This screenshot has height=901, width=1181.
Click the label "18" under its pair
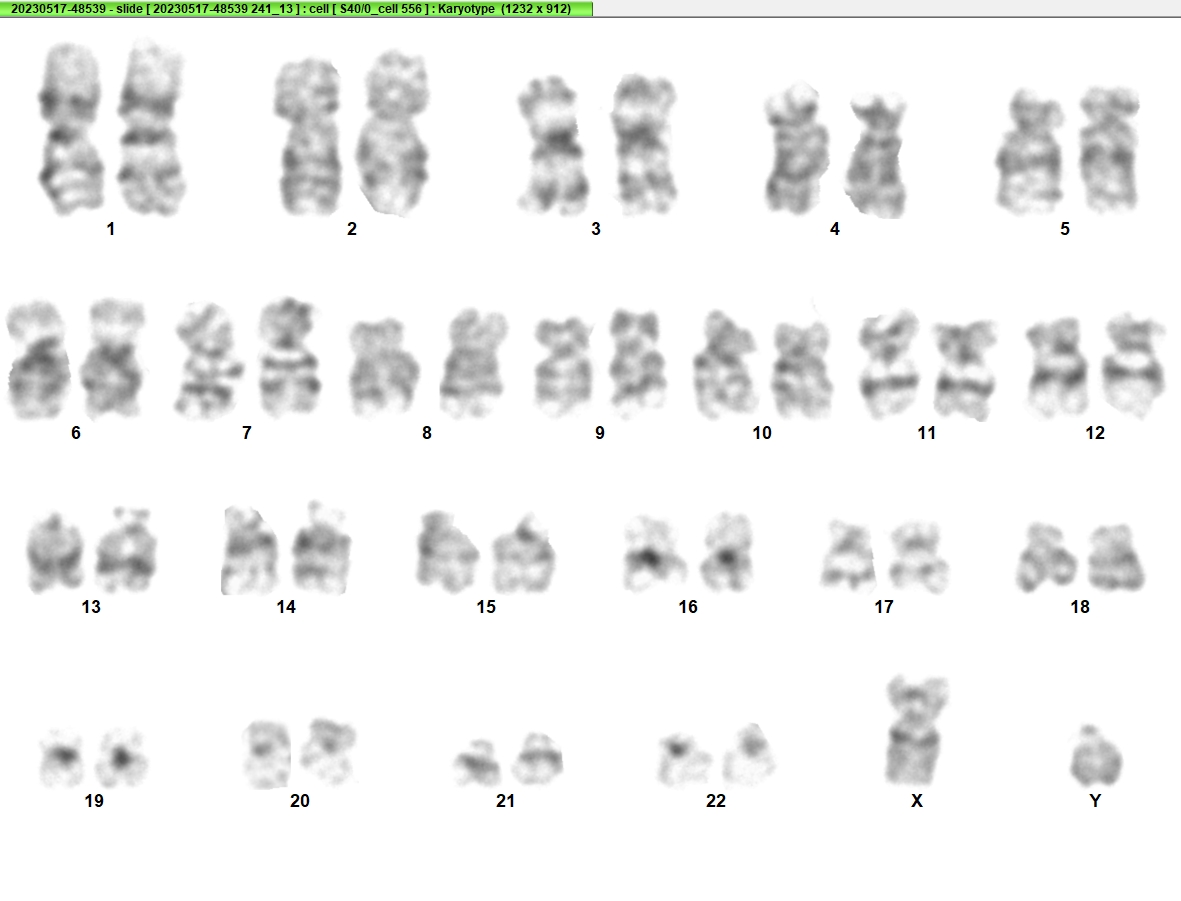[x=1080, y=607]
